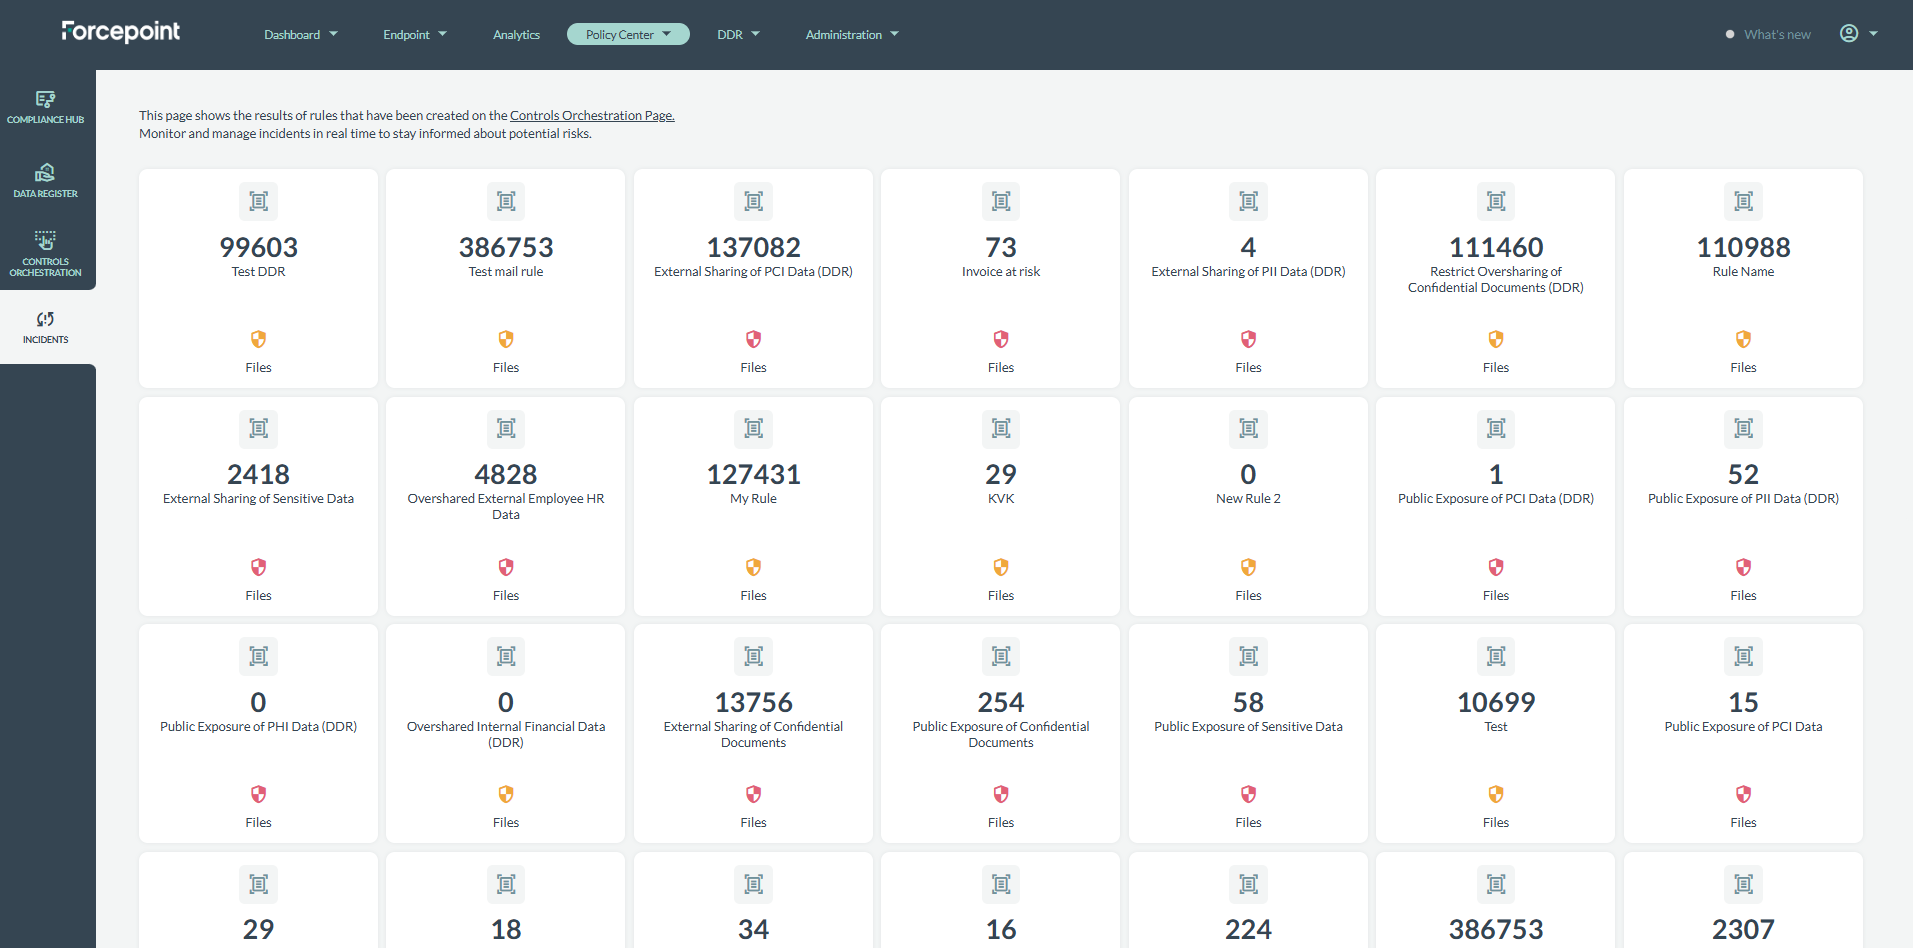This screenshot has height=948, width=1913.
Task: Open the Test mail rule name
Action: tap(506, 271)
